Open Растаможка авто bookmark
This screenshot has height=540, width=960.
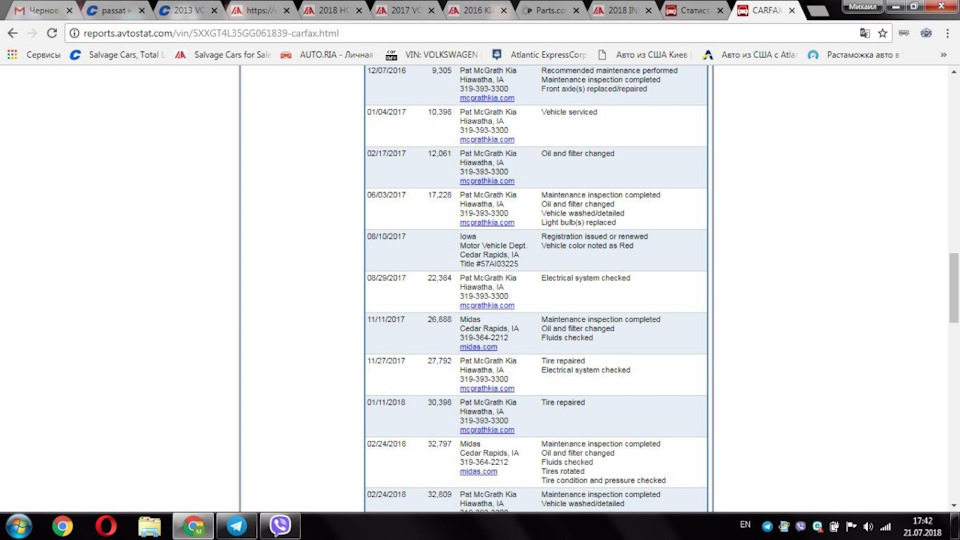(x=854, y=54)
